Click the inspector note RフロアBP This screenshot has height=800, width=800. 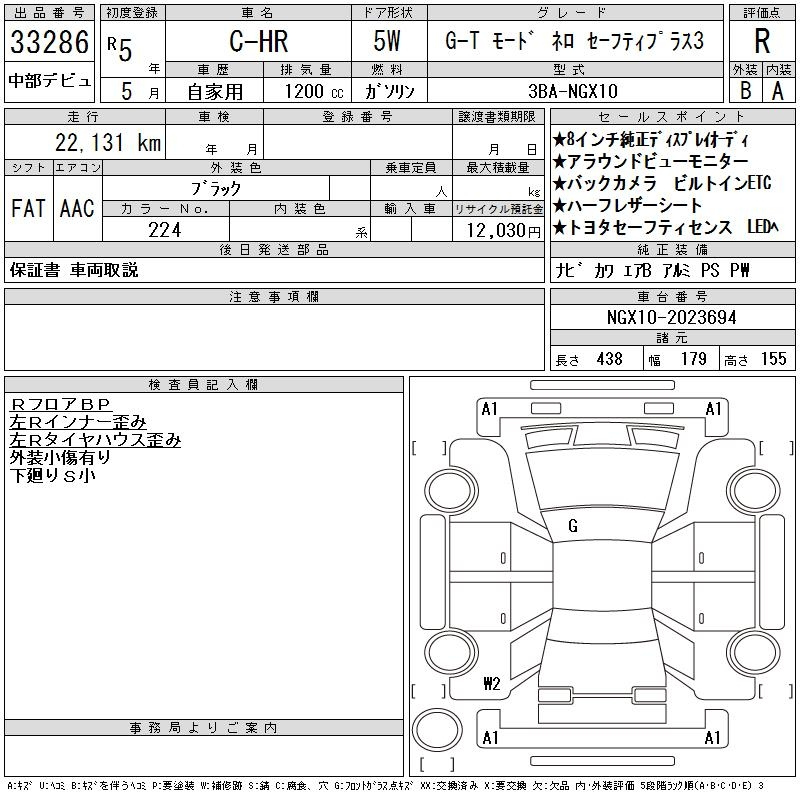(x=60, y=404)
